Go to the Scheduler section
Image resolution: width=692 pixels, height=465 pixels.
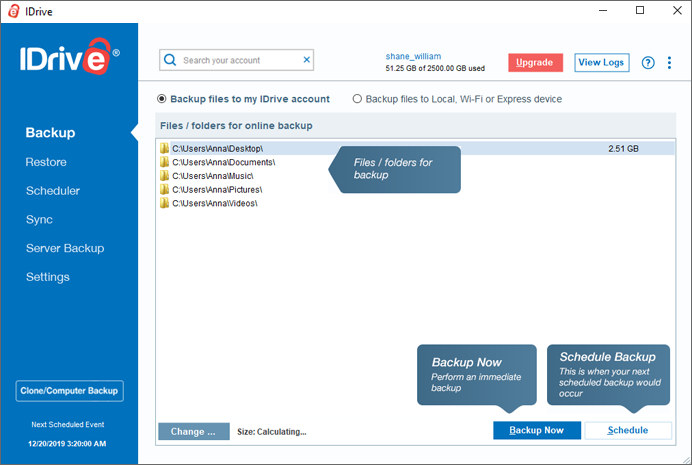(53, 191)
